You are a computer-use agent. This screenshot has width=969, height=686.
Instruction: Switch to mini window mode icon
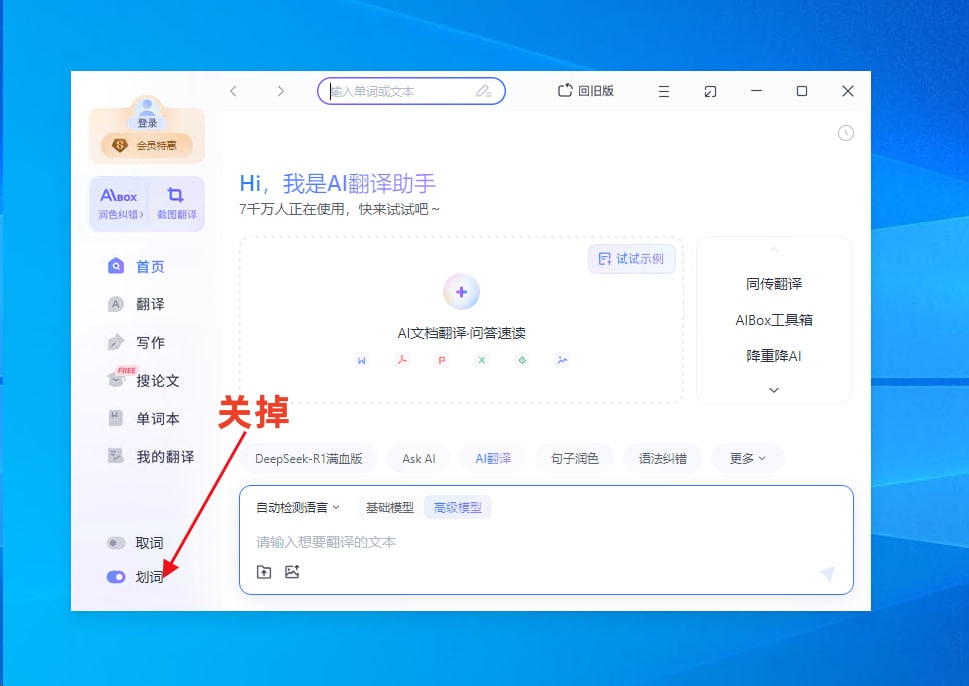point(710,91)
